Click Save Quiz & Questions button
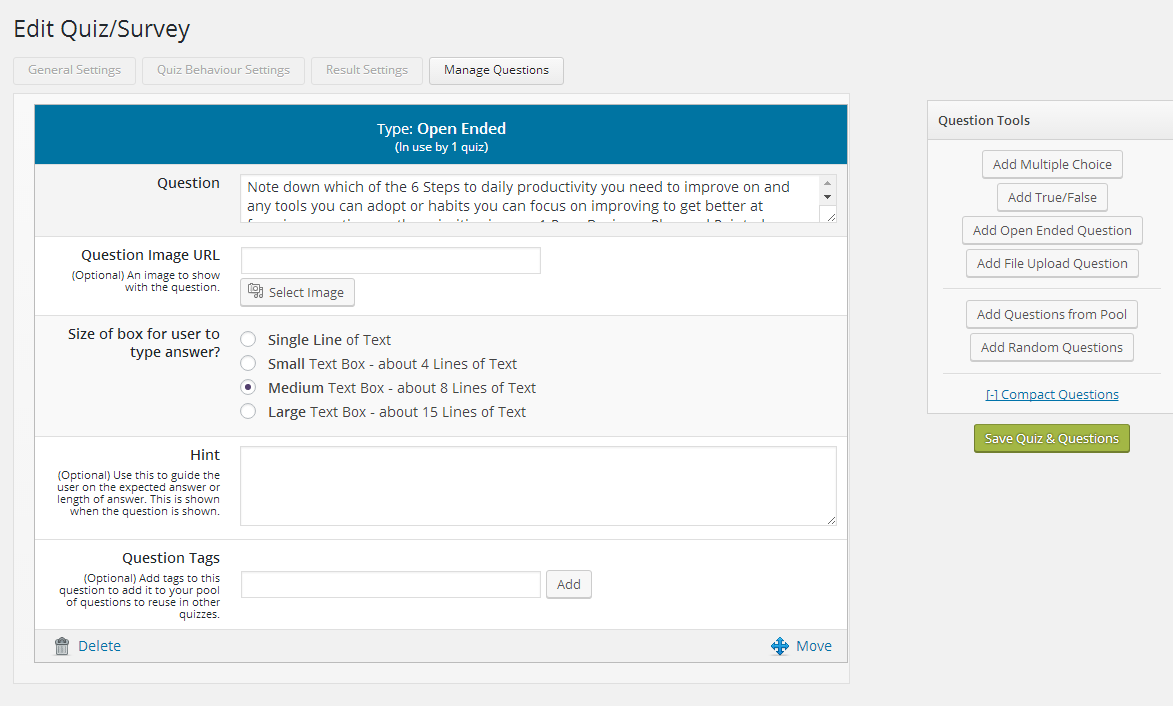The height and width of the screenshot is (706, 1173). point(1052,438)
